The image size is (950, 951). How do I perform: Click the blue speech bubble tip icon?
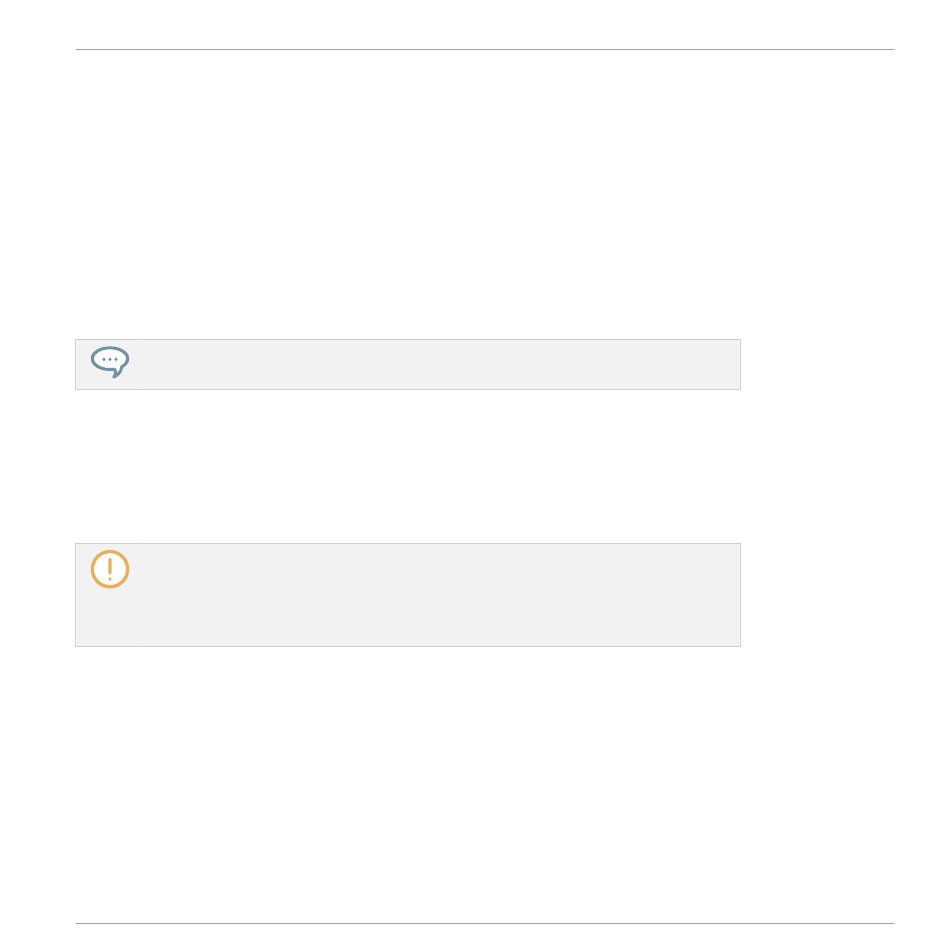pos(110,362)
